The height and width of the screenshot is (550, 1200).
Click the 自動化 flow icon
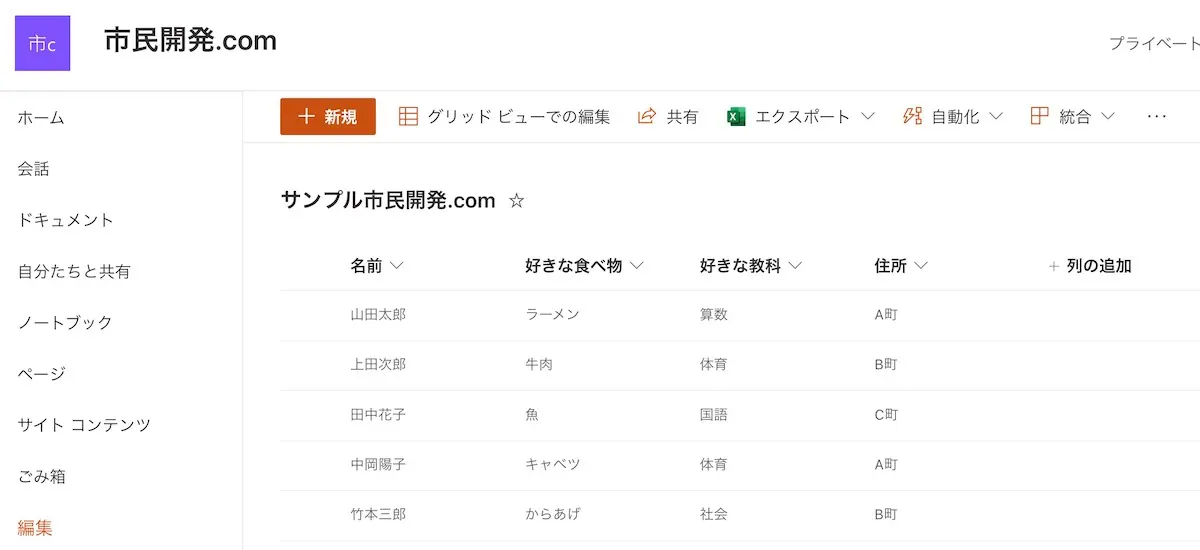click(x=912, y=116)
